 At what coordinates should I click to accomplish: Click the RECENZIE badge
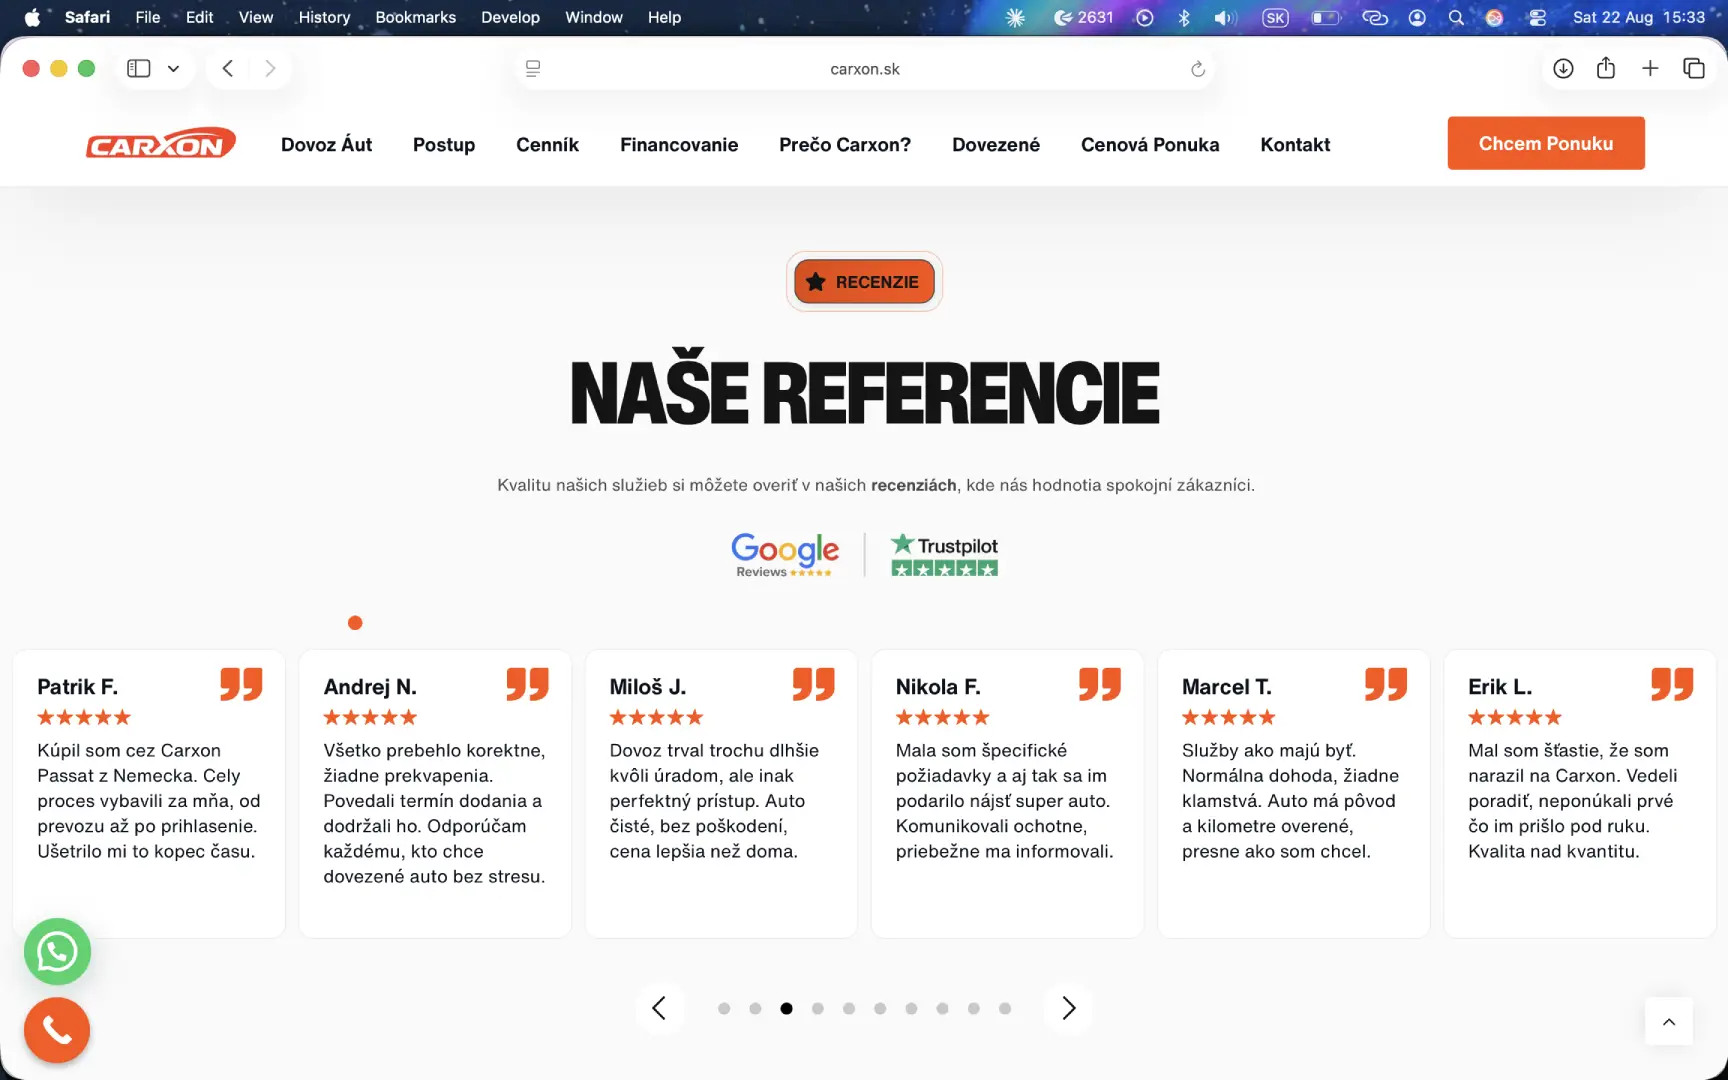click(x=864, y=281)
